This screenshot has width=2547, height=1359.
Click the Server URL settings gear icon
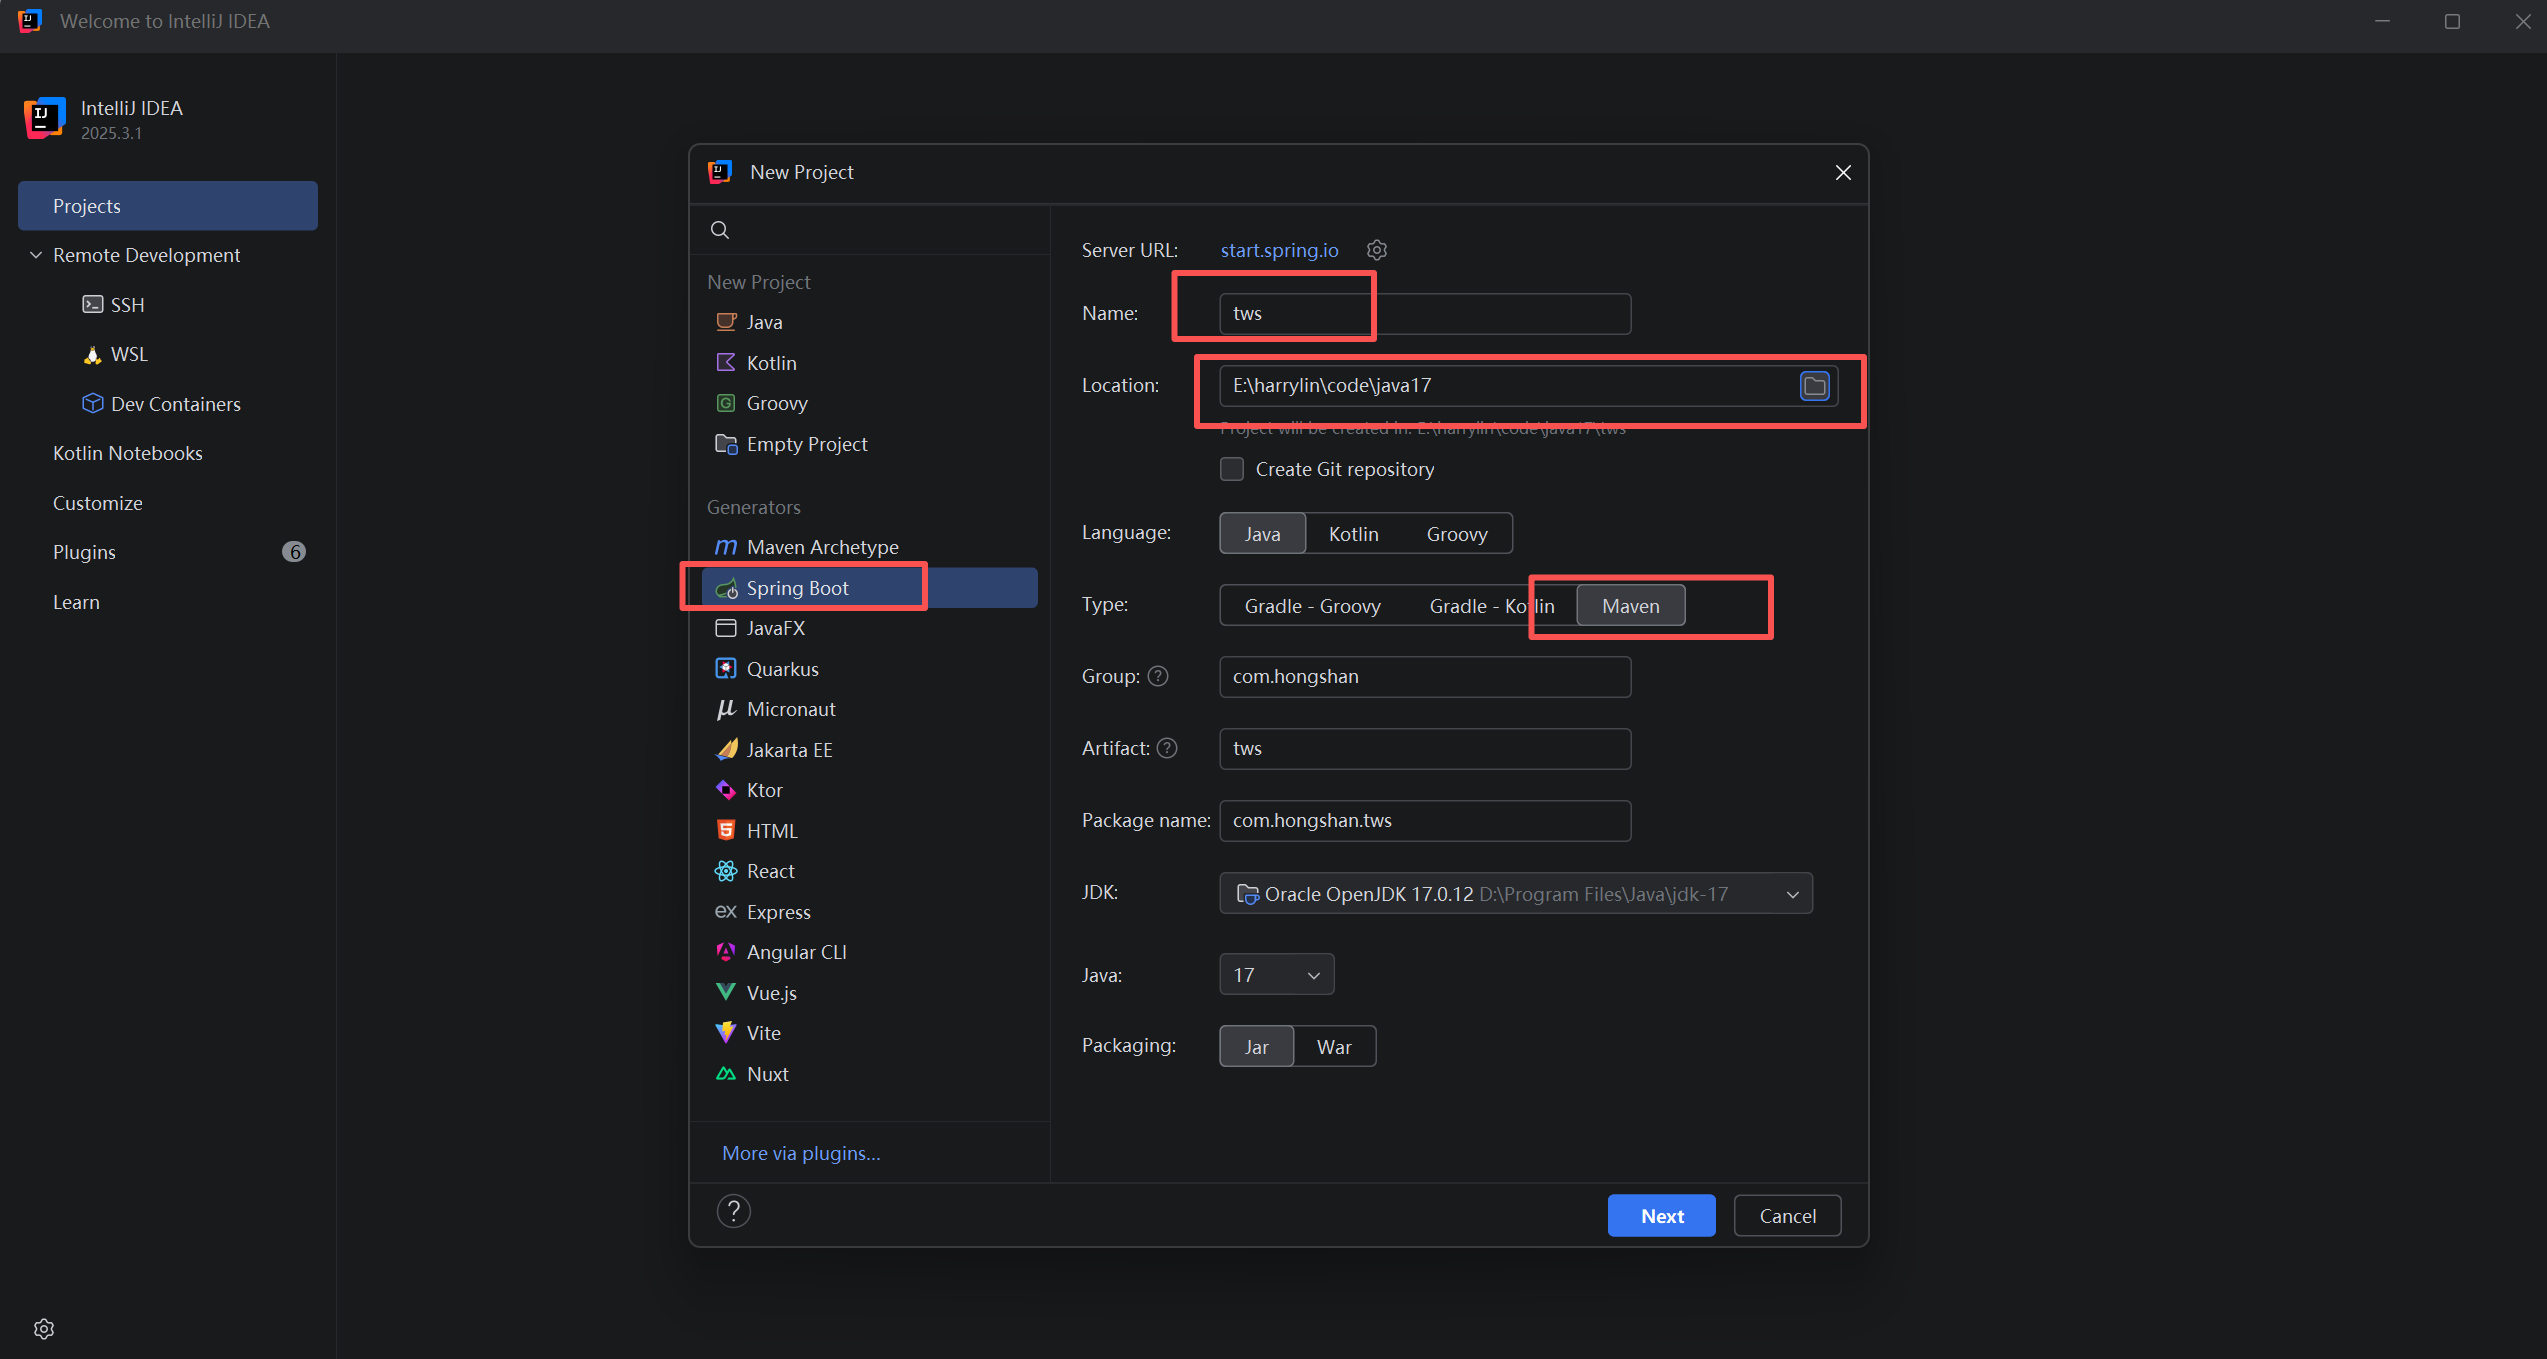(1377, 250)
